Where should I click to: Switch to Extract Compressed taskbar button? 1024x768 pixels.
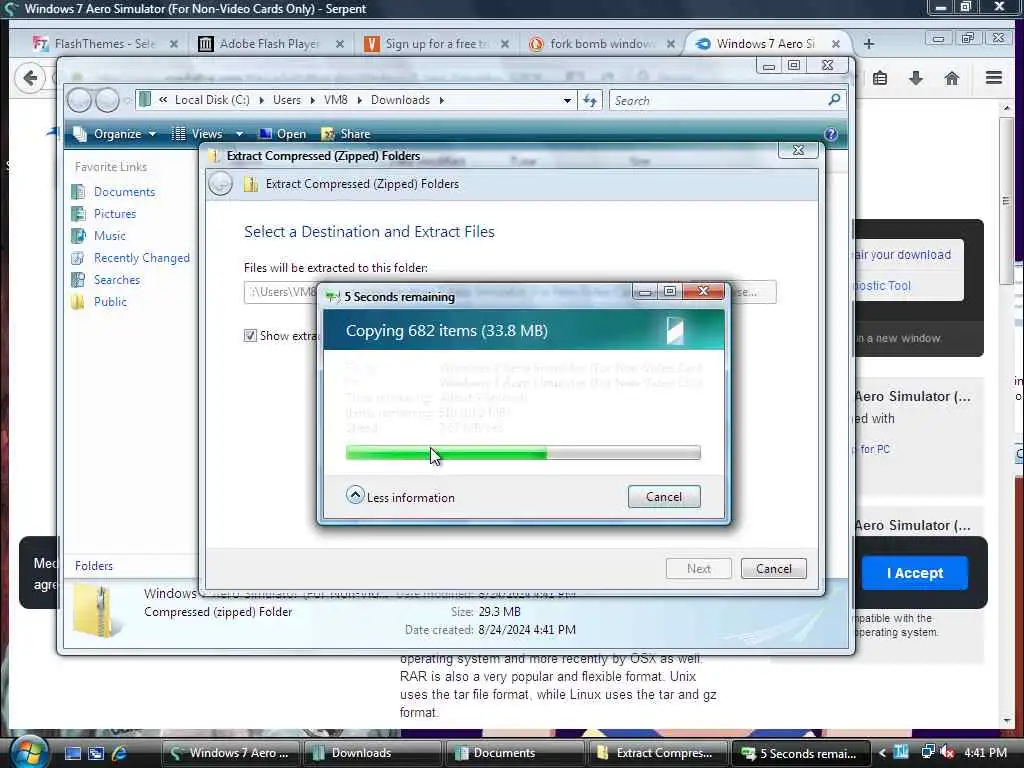click(x=658, y=753)
